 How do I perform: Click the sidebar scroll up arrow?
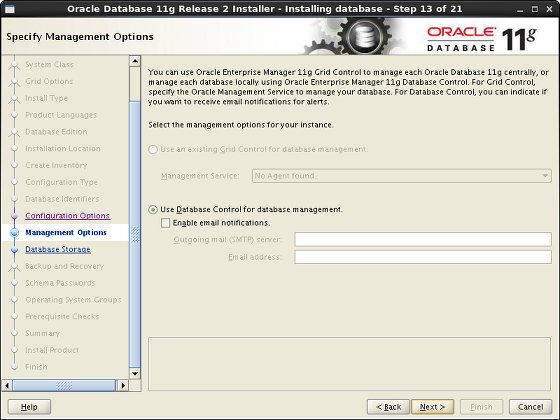click(135, 61)
